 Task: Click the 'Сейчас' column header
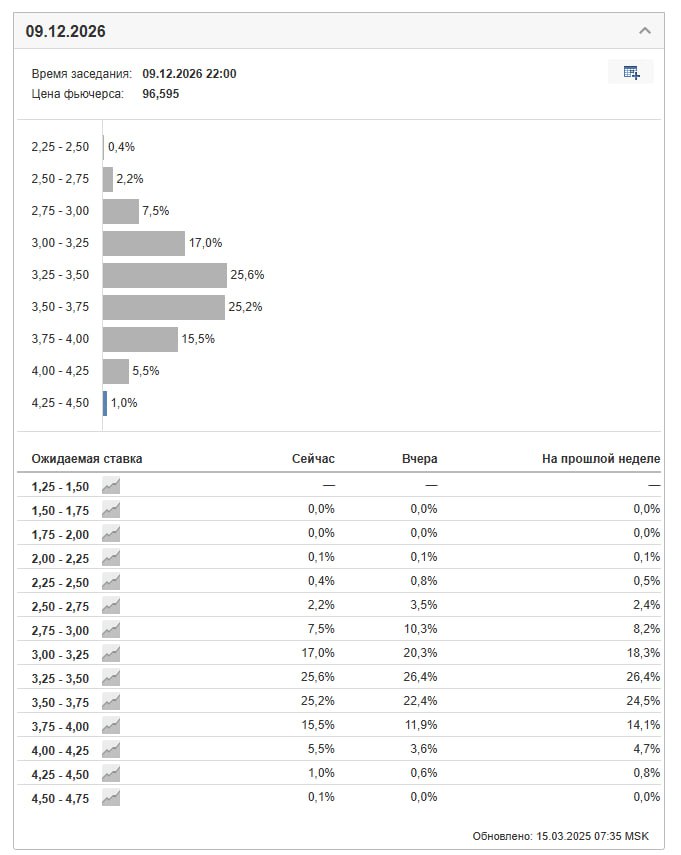[x=313, y=459]
